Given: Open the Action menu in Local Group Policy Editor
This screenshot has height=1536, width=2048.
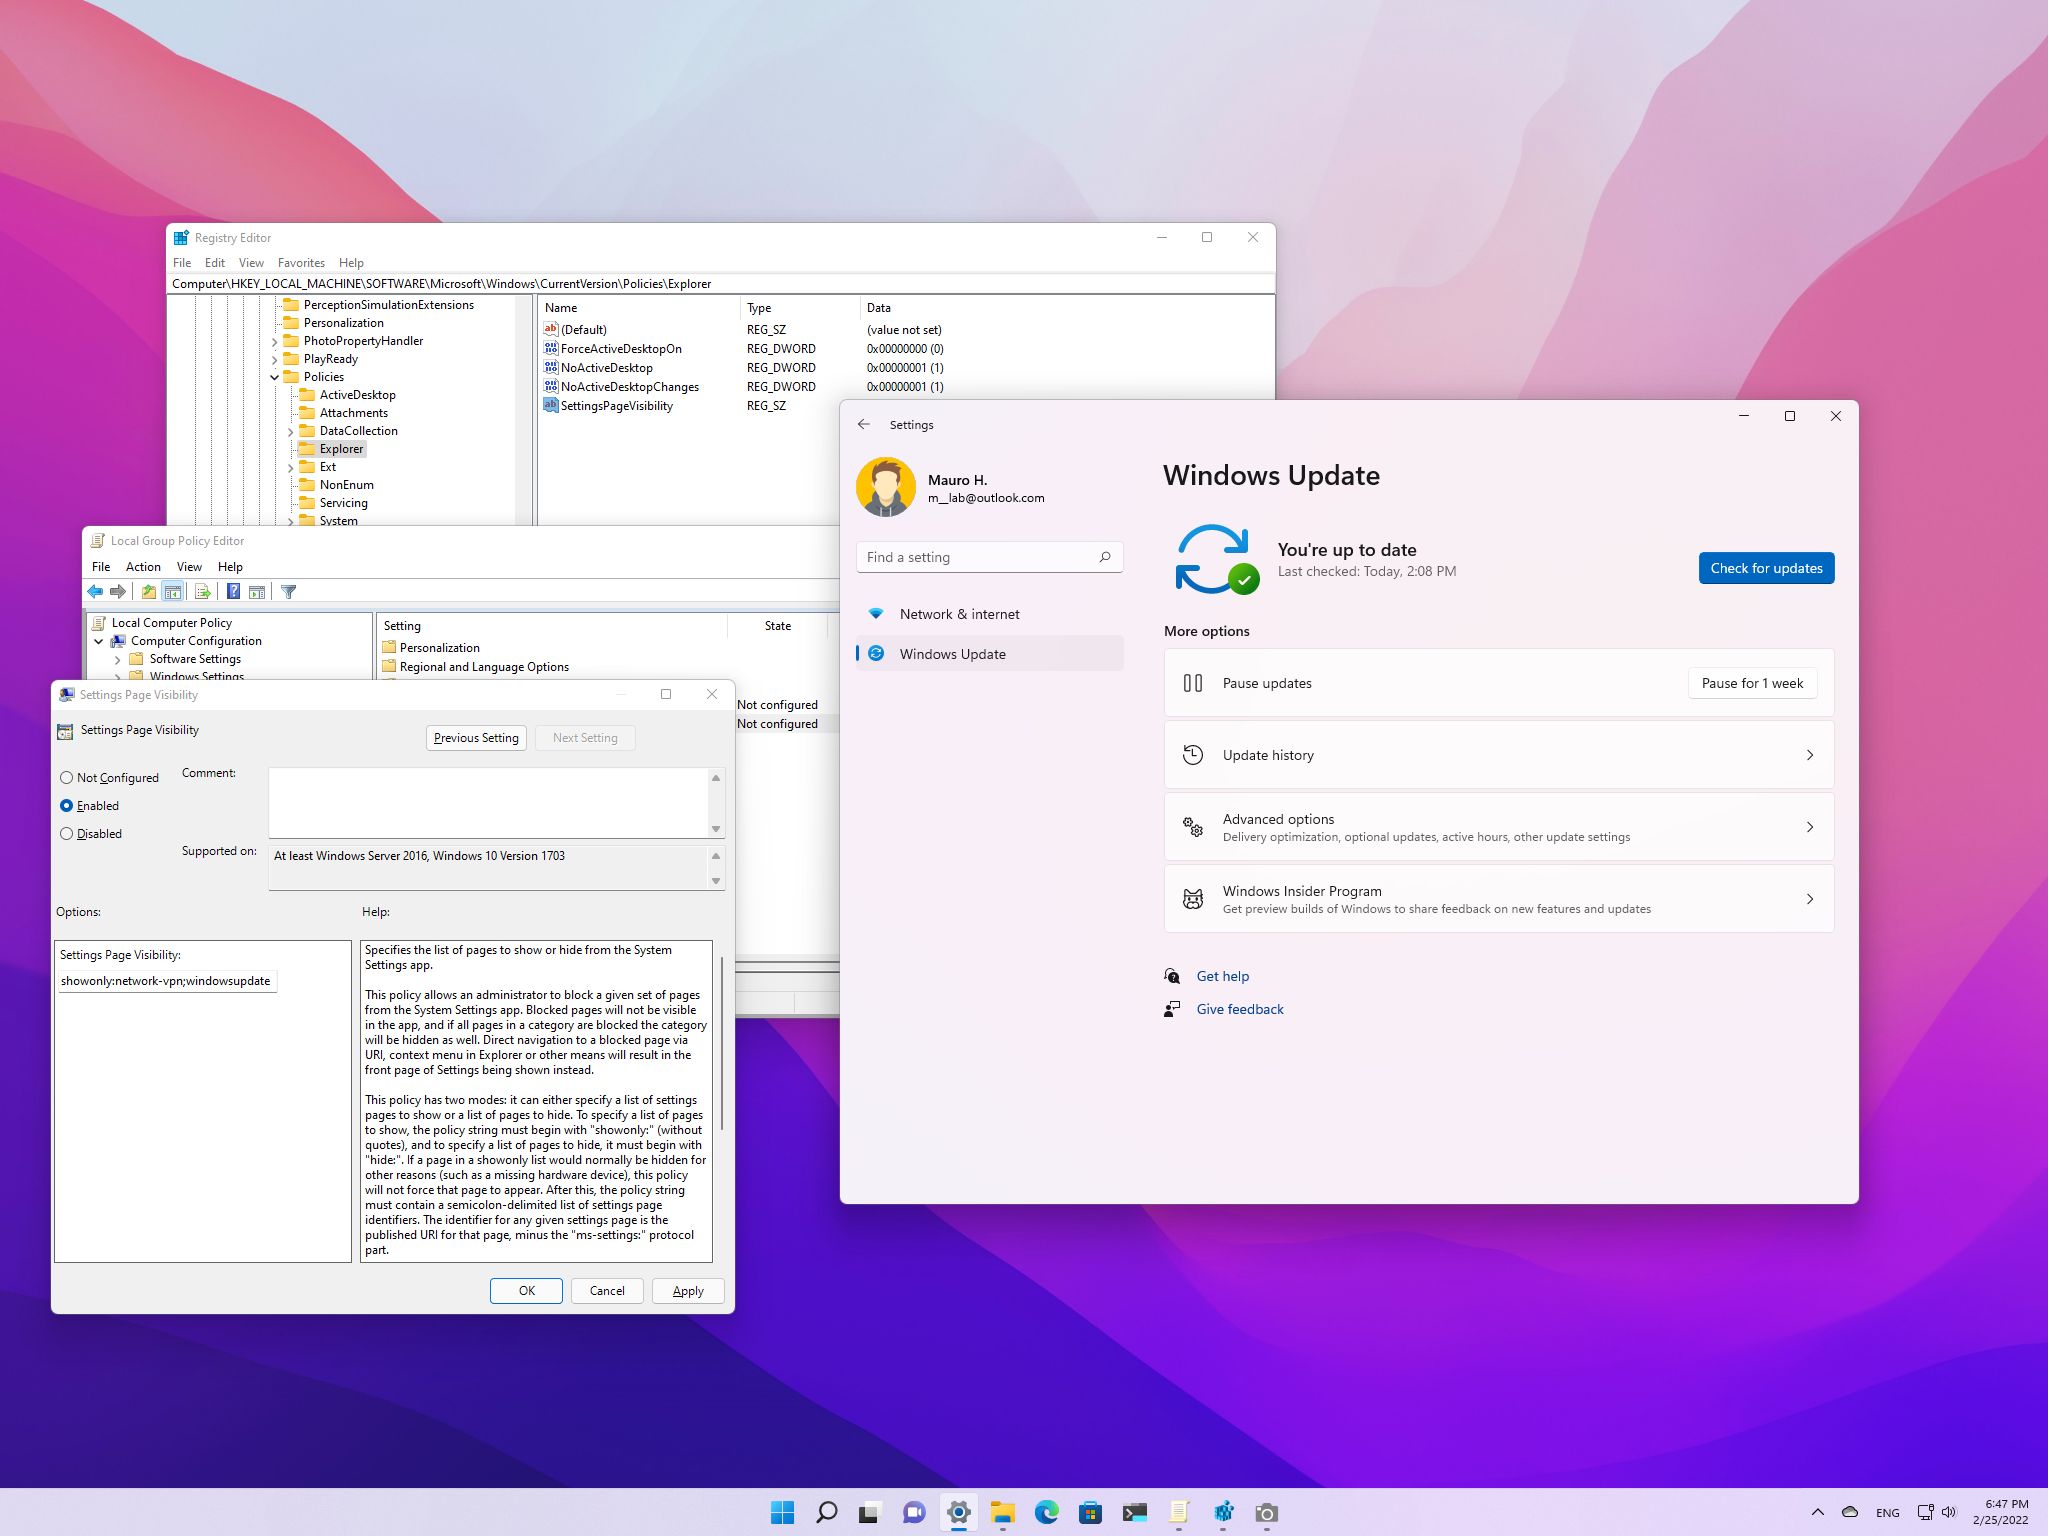Looking at the screenshot, I should click(x=142, y=566).
